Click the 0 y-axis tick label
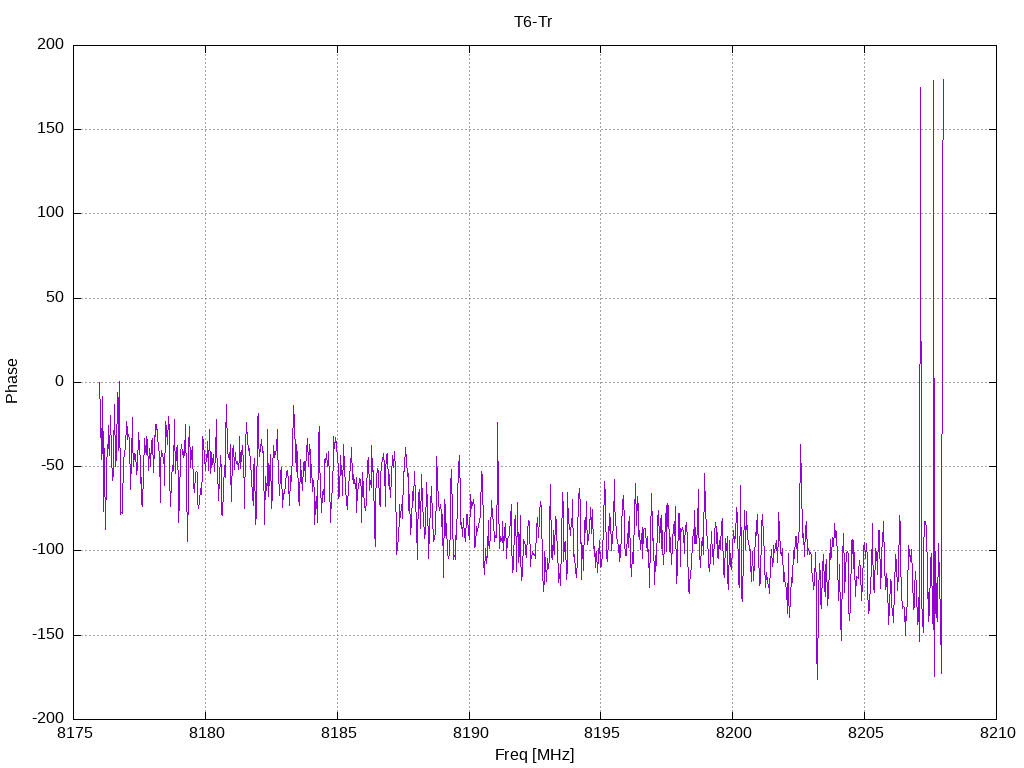 [59, 382]
